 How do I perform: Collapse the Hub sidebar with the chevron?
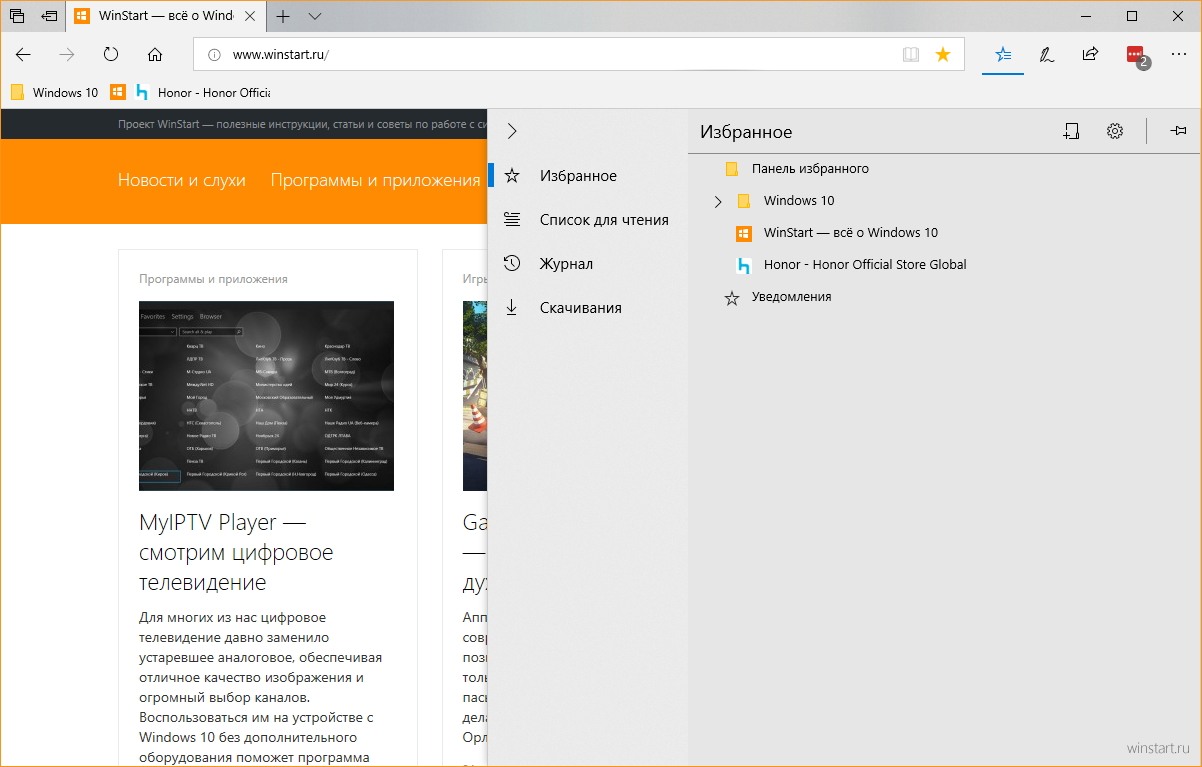click(x=512, y=131)
